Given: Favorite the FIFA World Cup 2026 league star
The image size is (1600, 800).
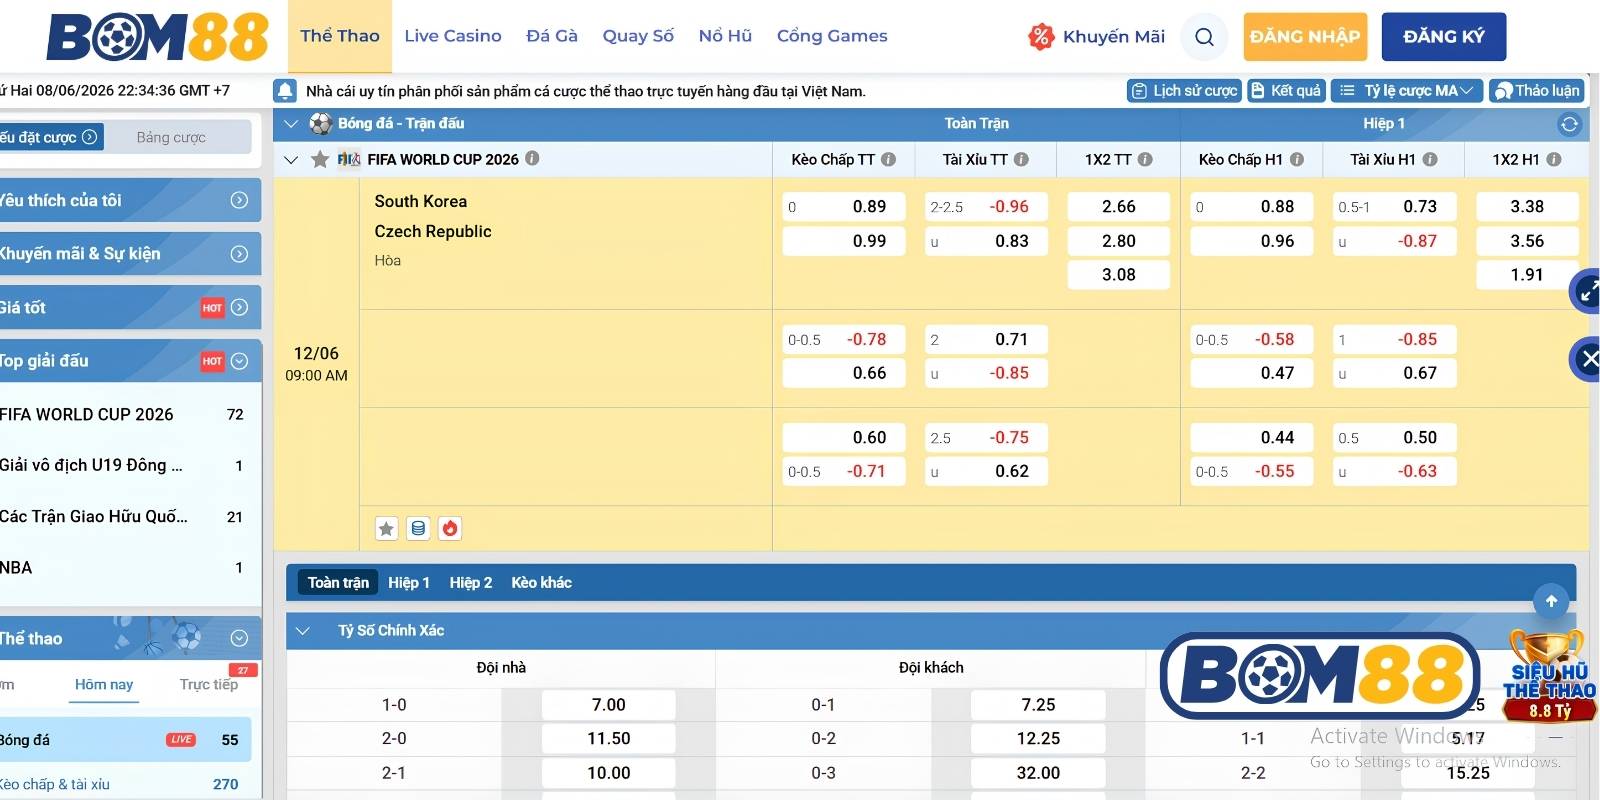Looking at the screenshot, I should coord(320,159).
